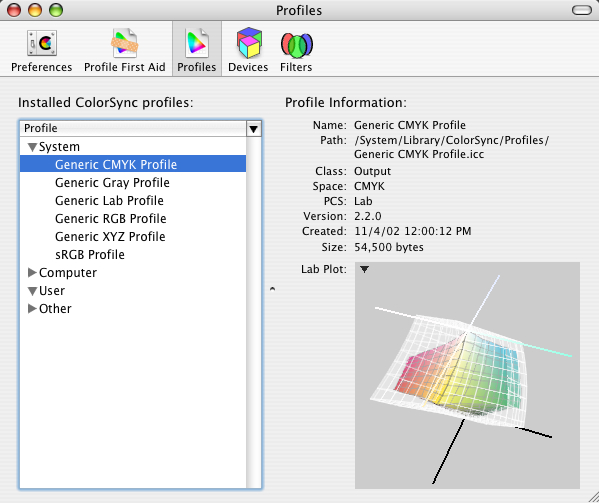The width and height of the screenshot is (599, 503).
Task: Click the Size 54,500 bytes value
Action: 389,247
